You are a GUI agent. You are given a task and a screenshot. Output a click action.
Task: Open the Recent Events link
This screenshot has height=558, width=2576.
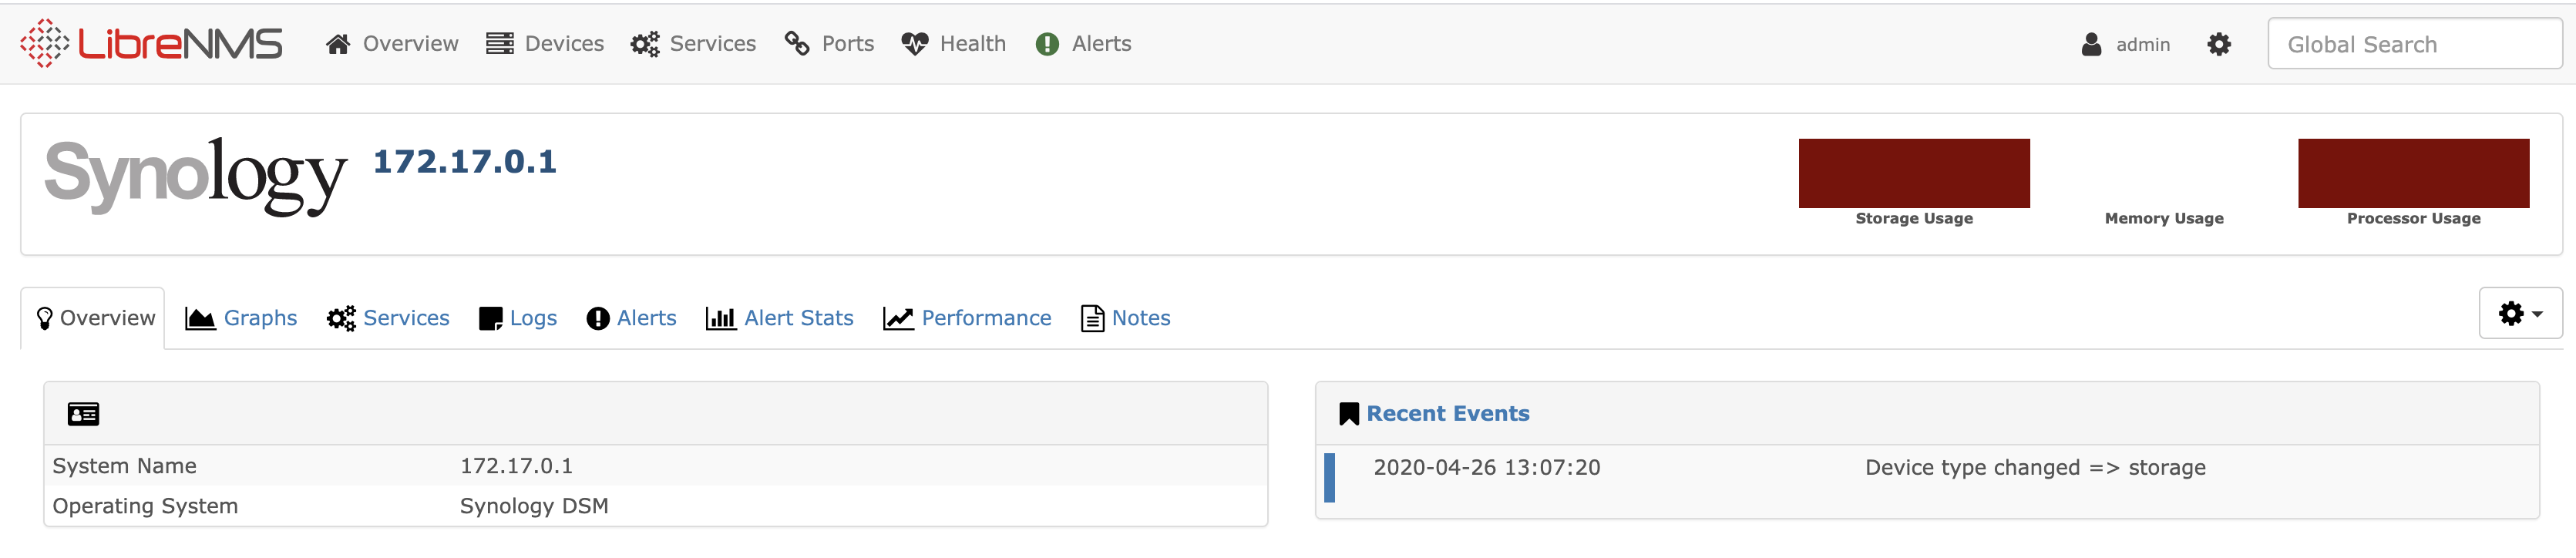1447,413
